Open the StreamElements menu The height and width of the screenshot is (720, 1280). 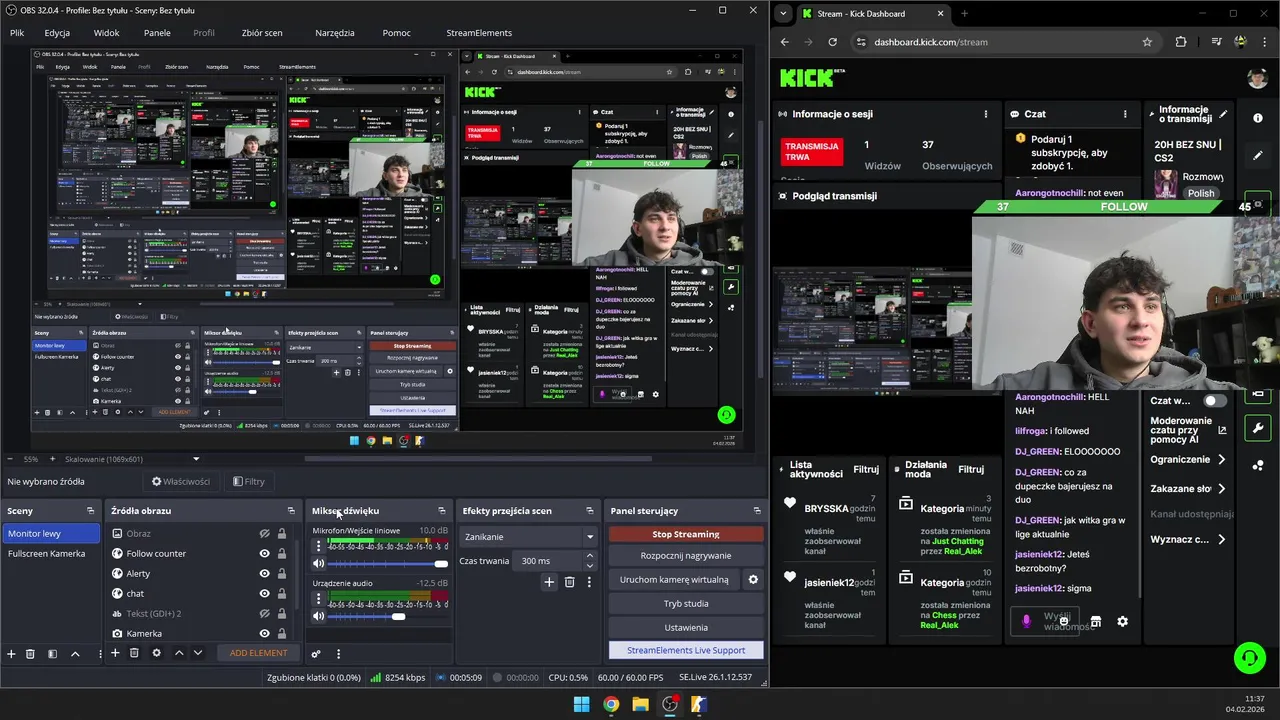[x=479, y=33]
